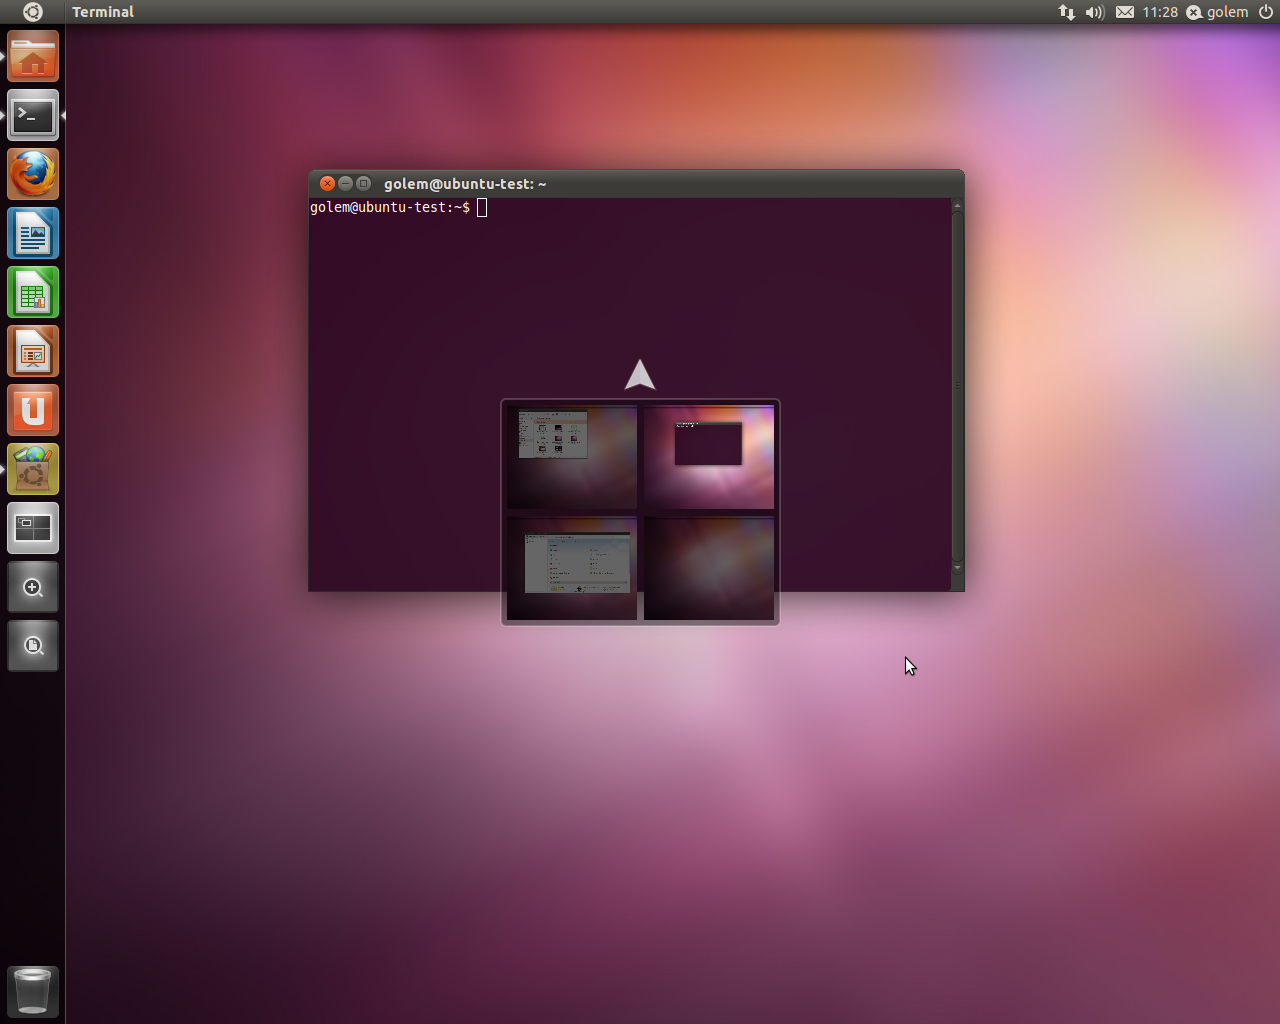The height and width of the screenshot is (1024, 1280).
Task: Open the power session menu
Action: pyautogui.click(x=1266, y=12)
